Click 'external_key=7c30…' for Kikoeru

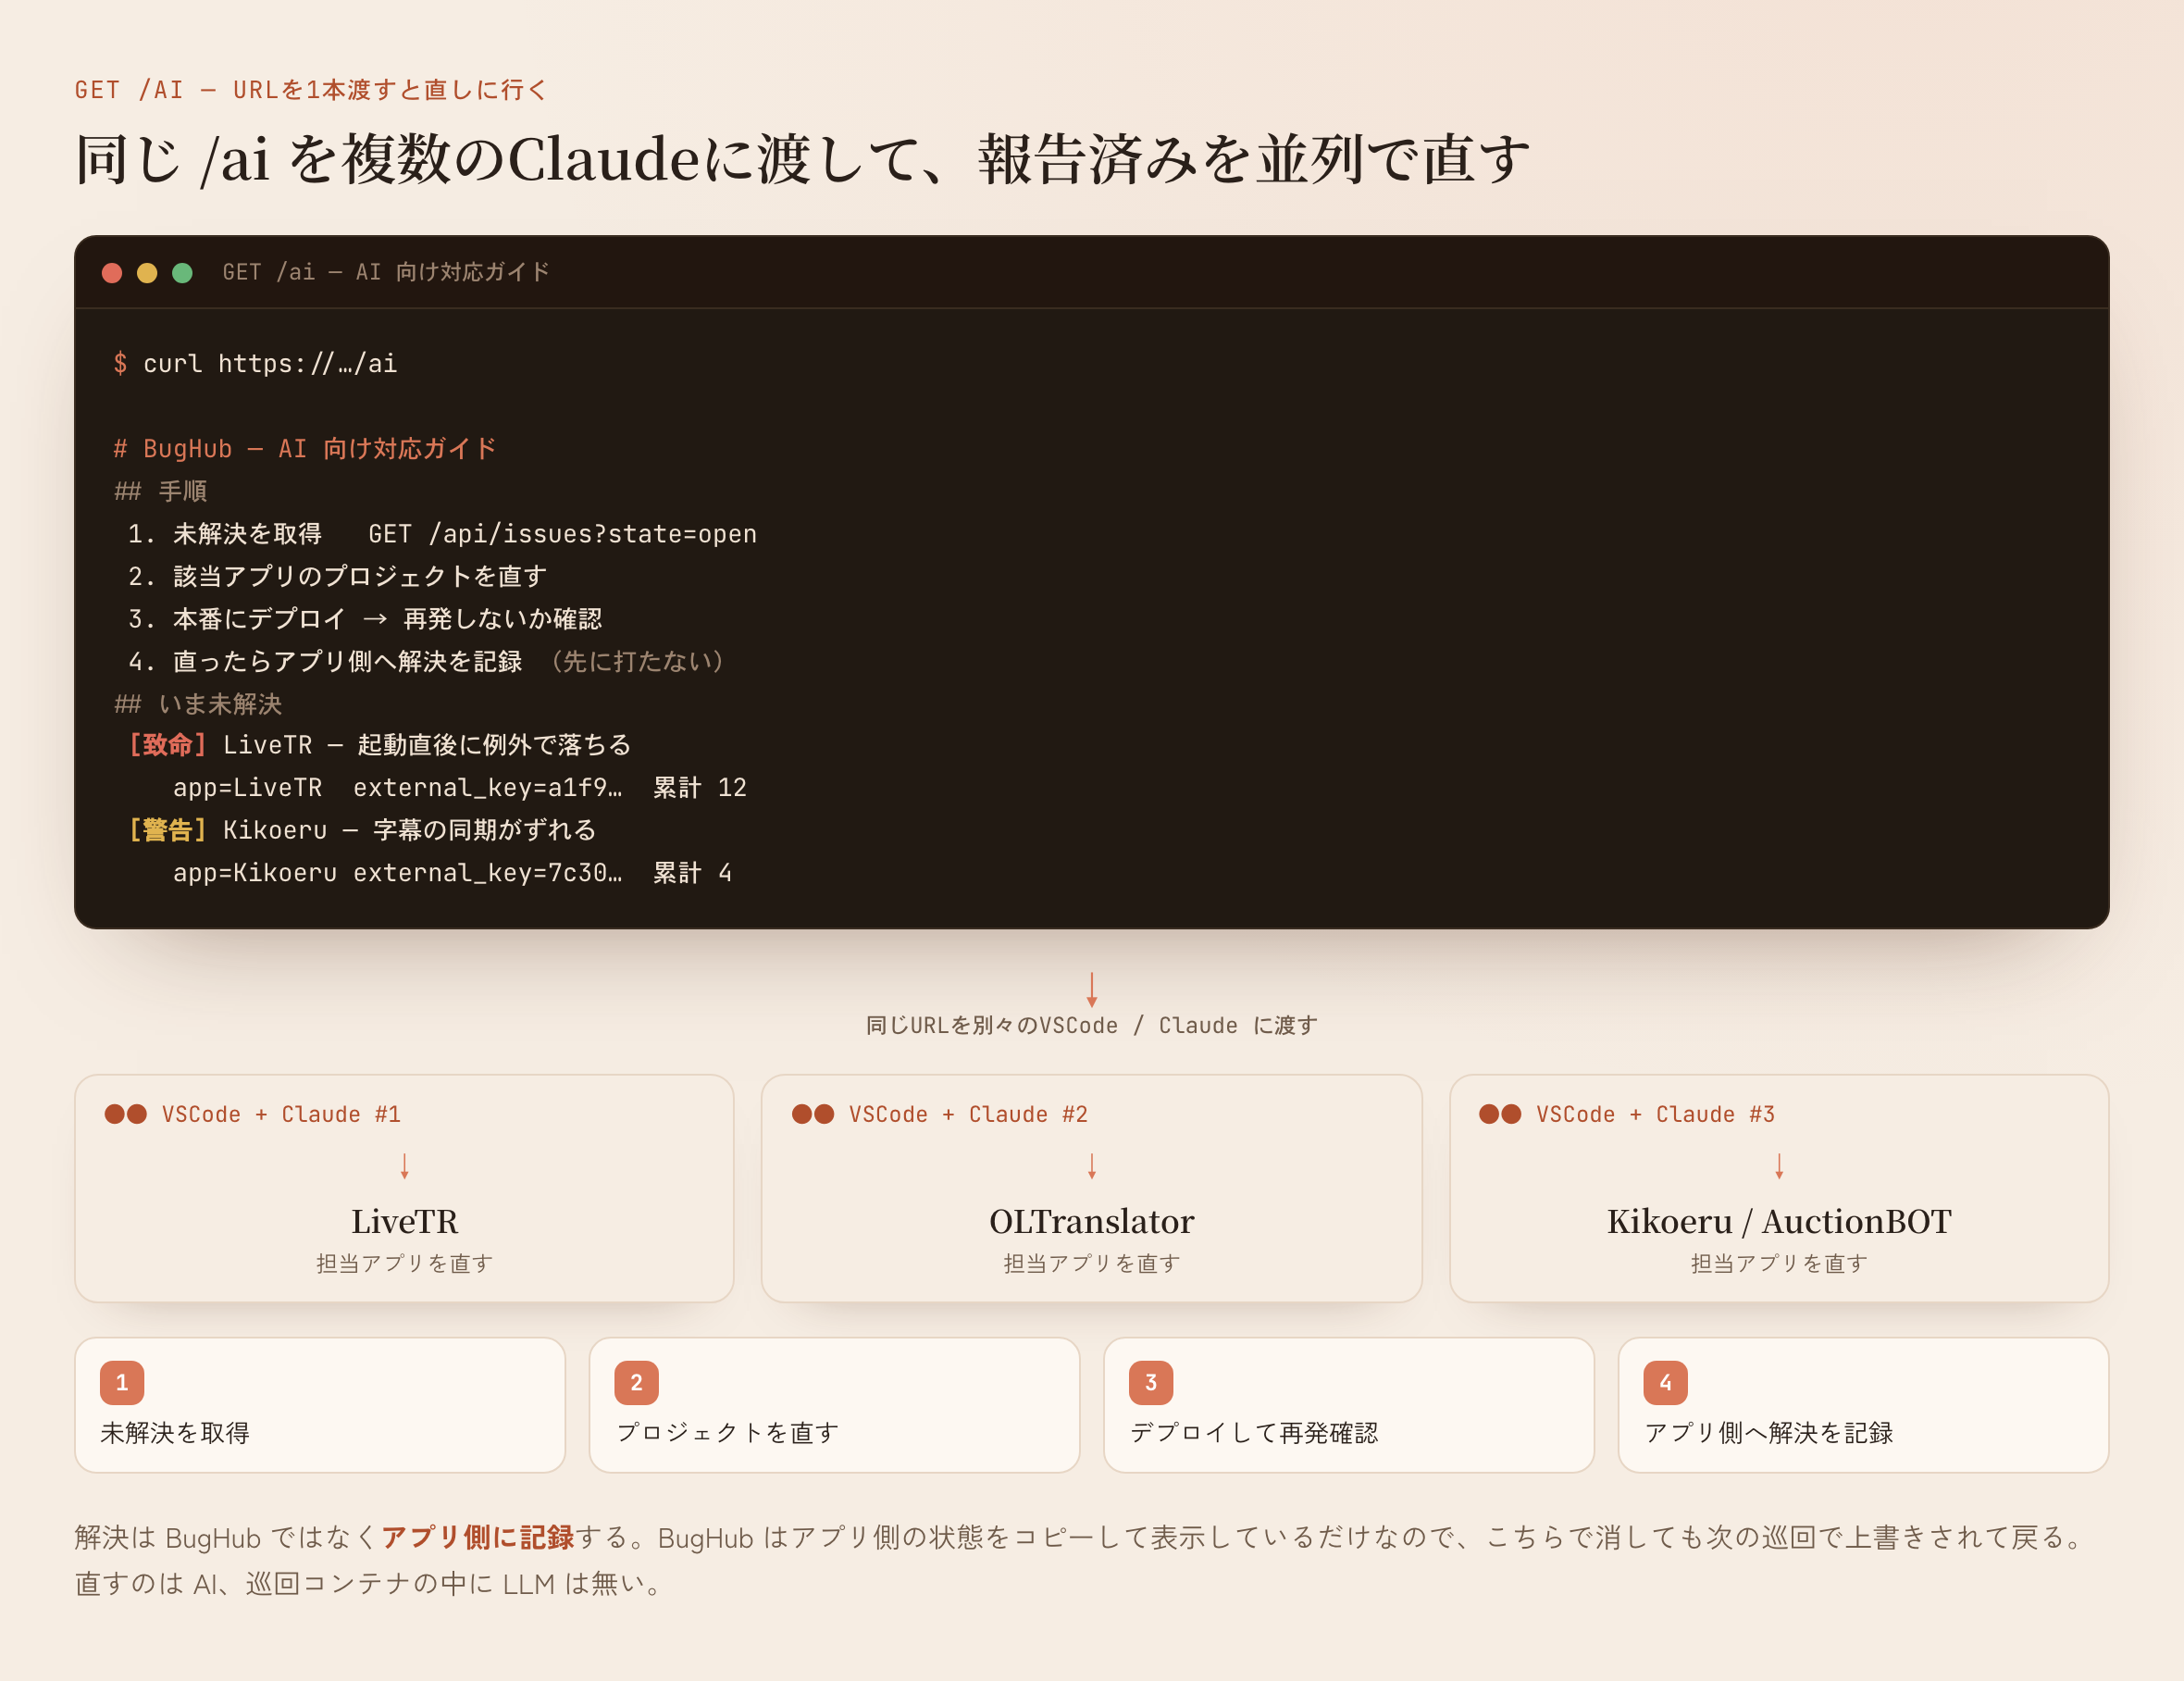[x=487, y=873]
